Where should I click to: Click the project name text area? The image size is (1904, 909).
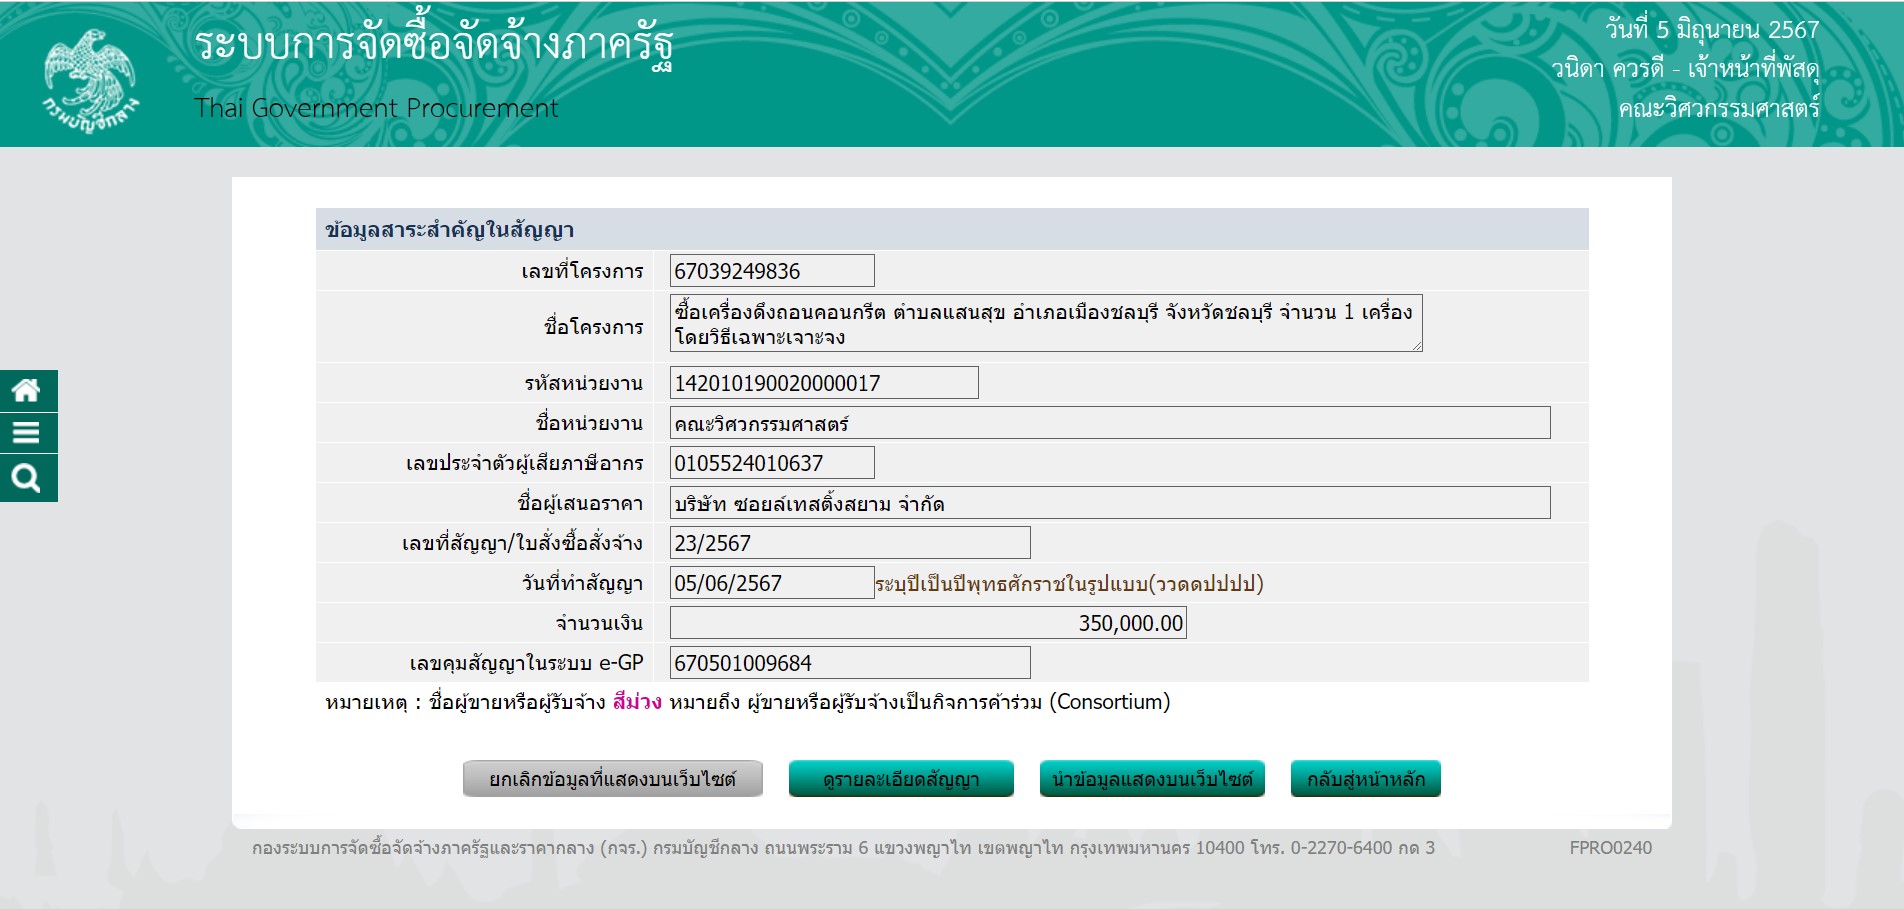(x=1045, y=323)
